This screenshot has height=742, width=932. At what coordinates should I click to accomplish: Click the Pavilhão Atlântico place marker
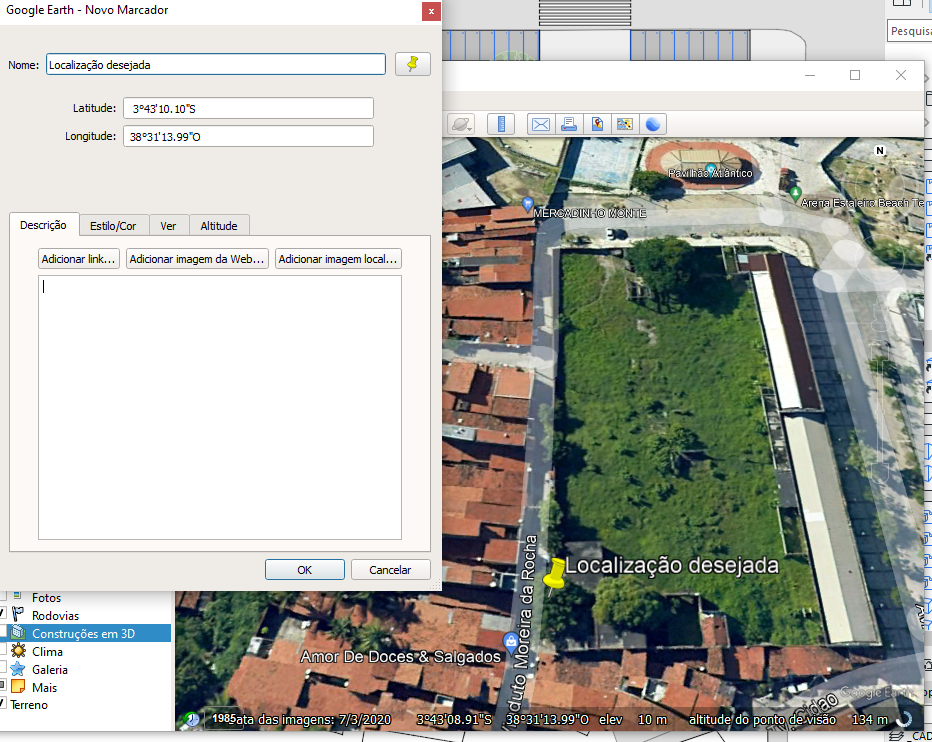pyautogui.click(x=710, y=170)
